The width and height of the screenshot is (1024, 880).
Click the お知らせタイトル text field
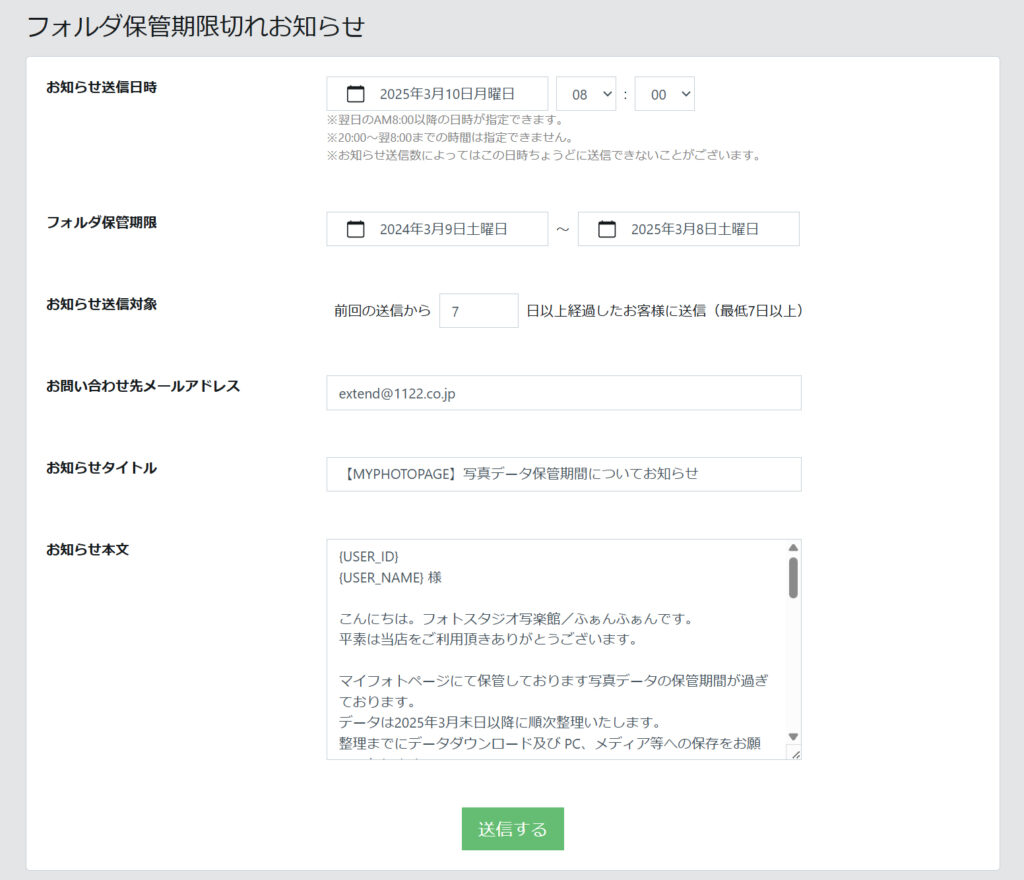click(x=563, y=474)
